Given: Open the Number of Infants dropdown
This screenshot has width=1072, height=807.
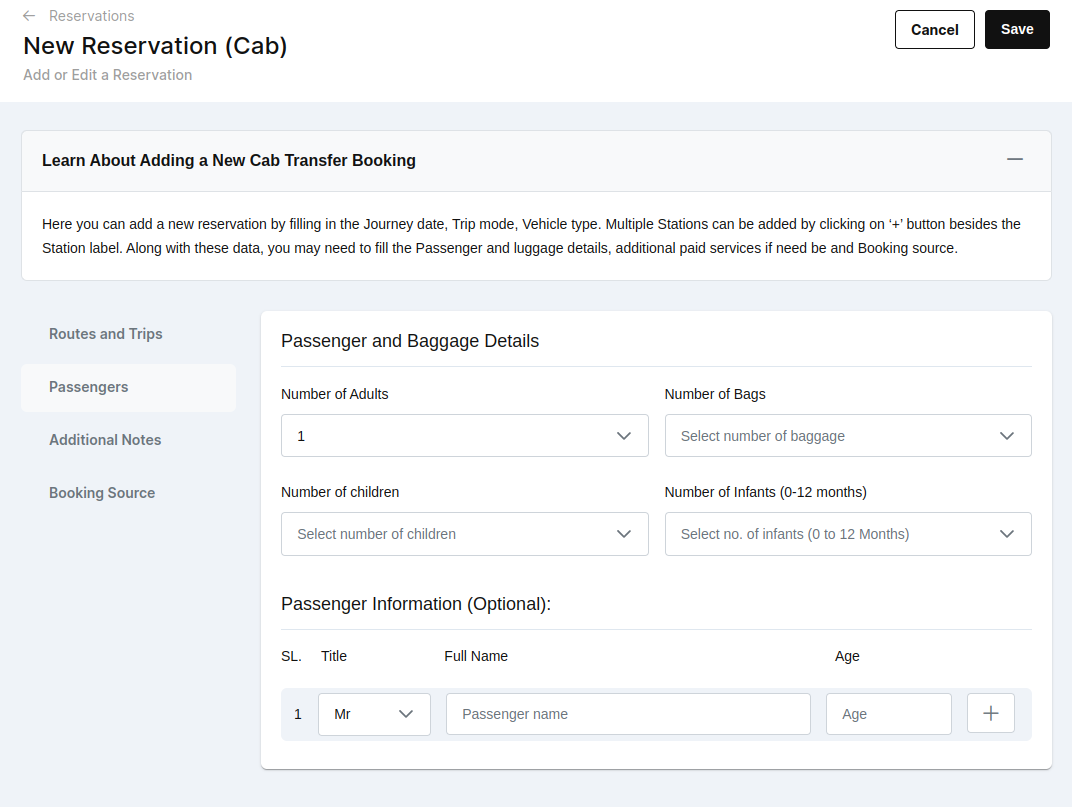Looking at the screenshot, I should point(847,534).
